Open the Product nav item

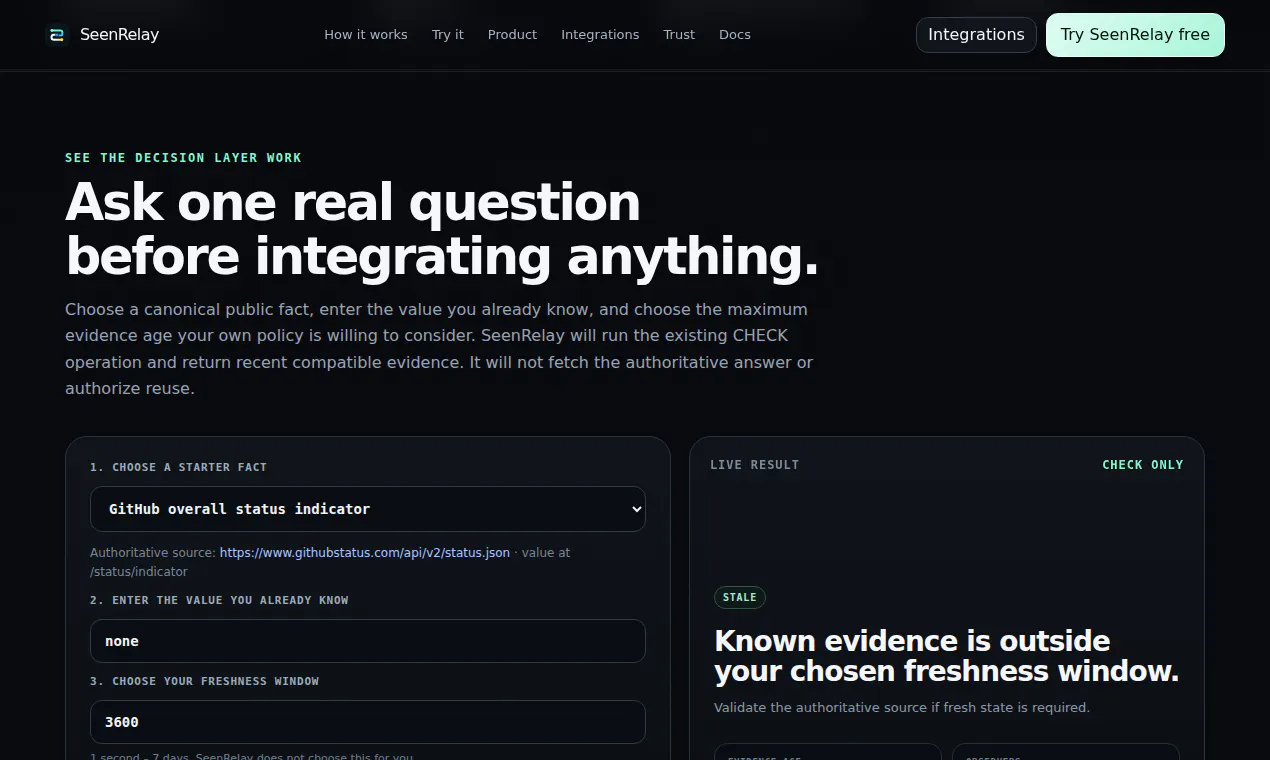(x=512, y=35)
